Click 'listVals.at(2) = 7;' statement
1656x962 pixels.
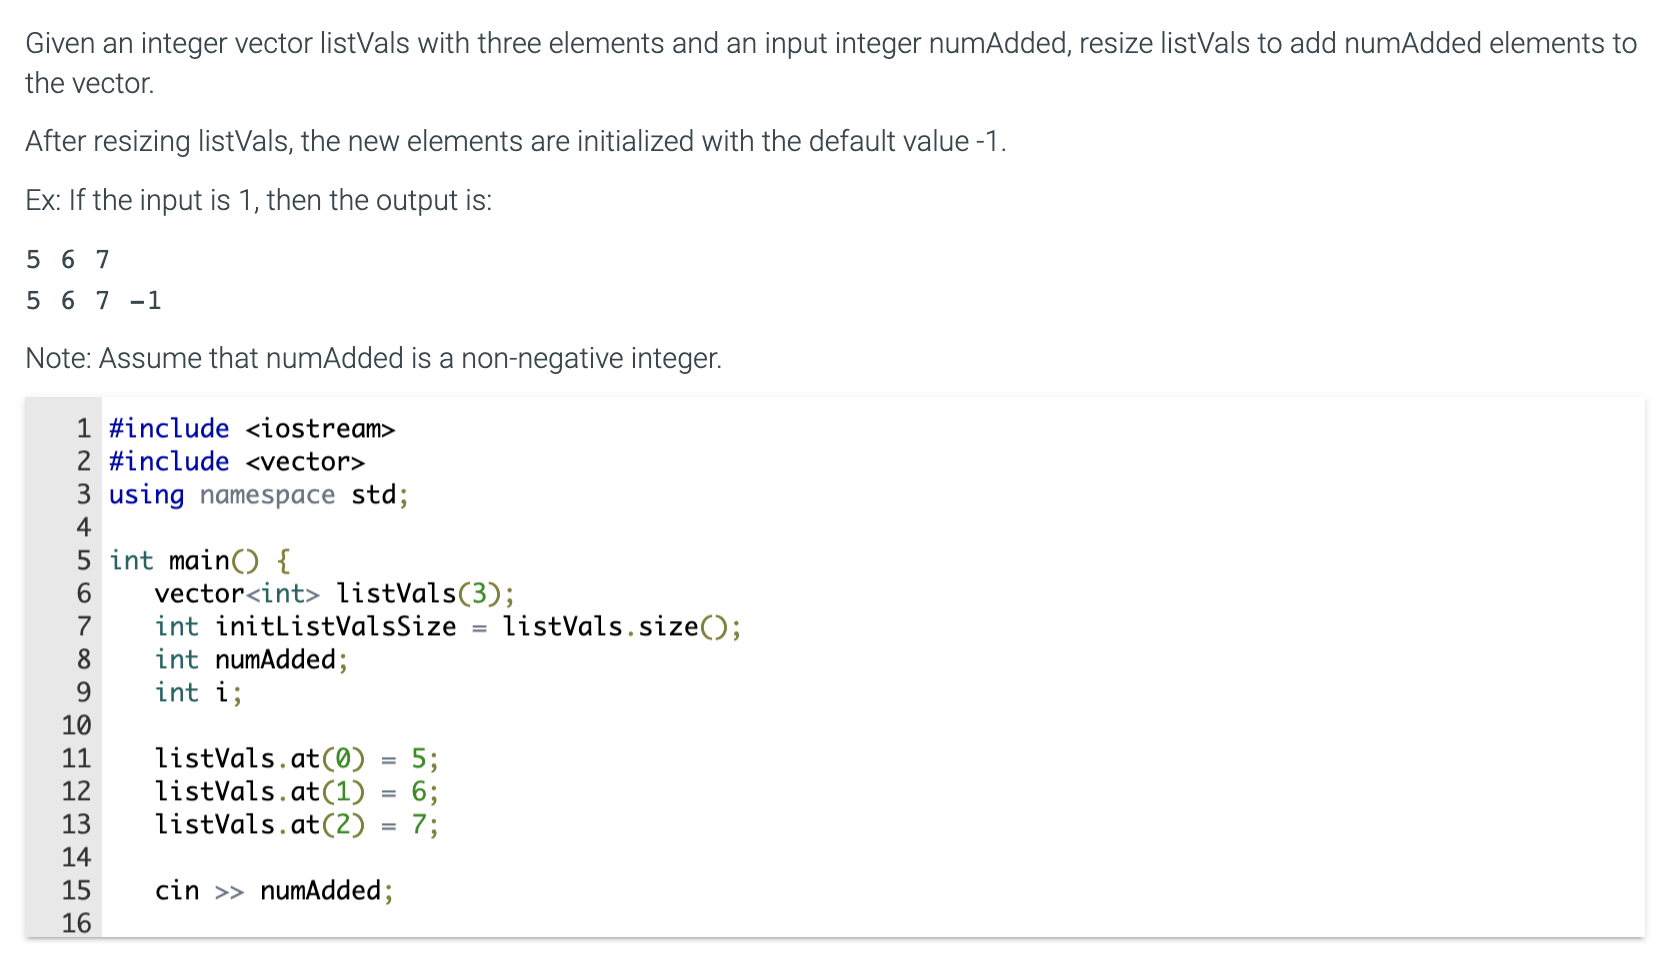coord(296,824)
